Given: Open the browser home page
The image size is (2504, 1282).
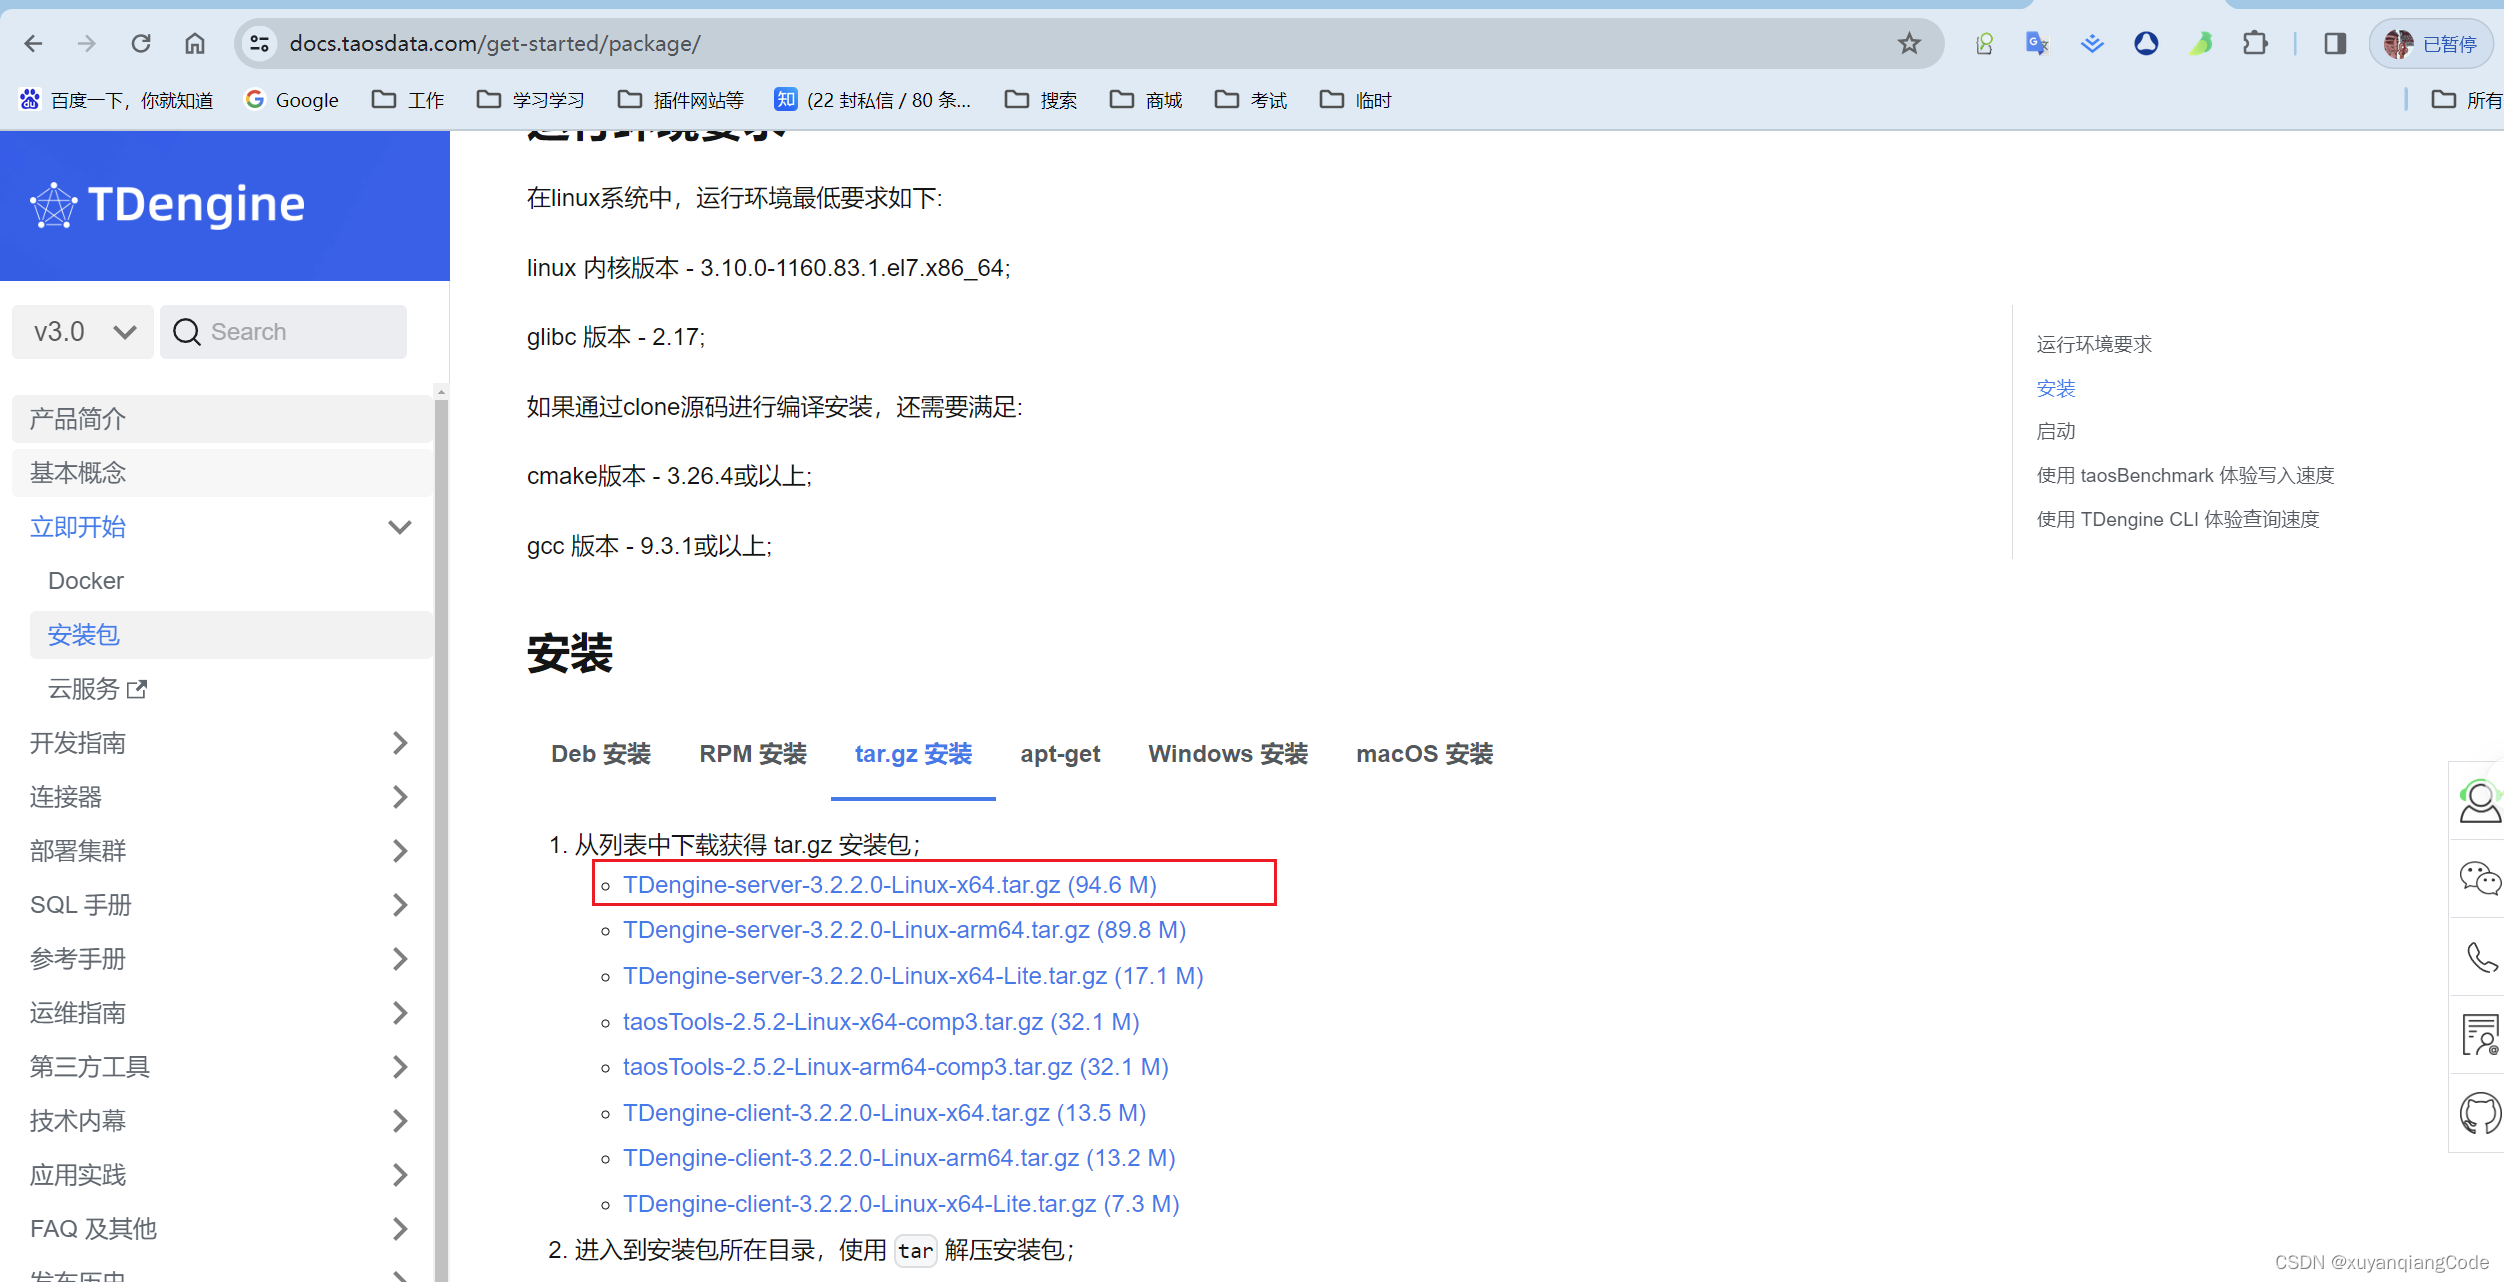Looking at the screenshot, I should tap(195, 44).
